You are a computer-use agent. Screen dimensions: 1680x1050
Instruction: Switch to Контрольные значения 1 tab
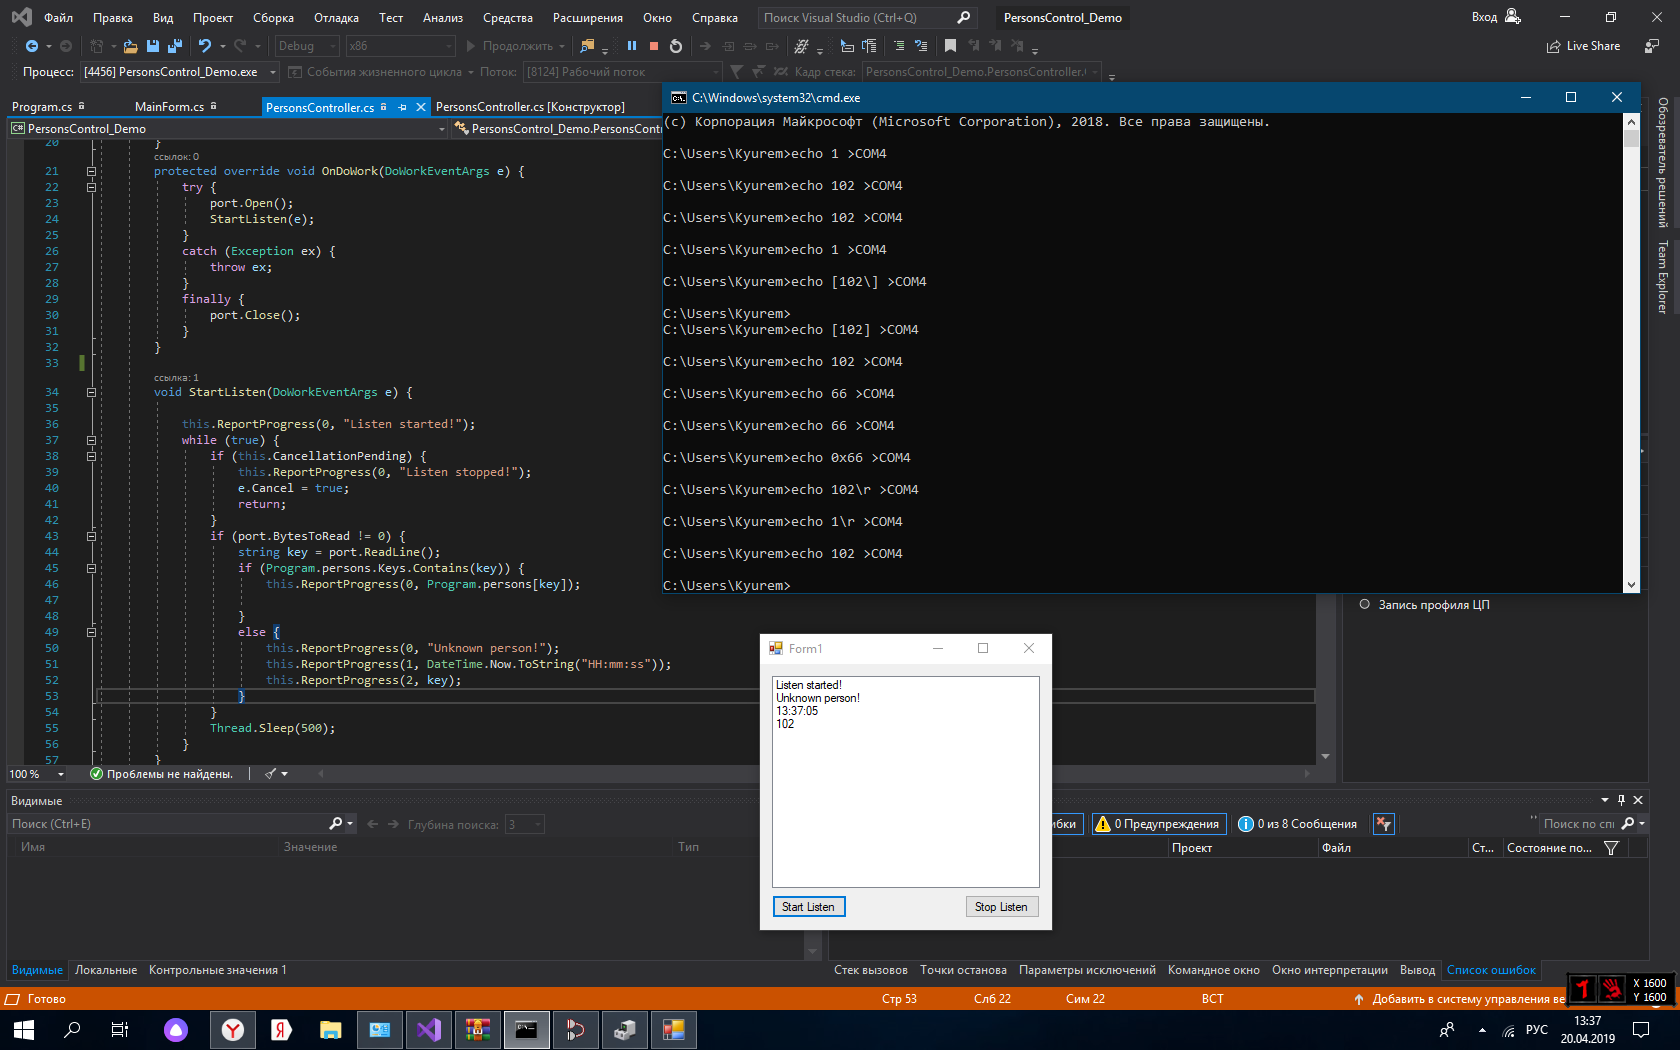[x=218, y=970]
